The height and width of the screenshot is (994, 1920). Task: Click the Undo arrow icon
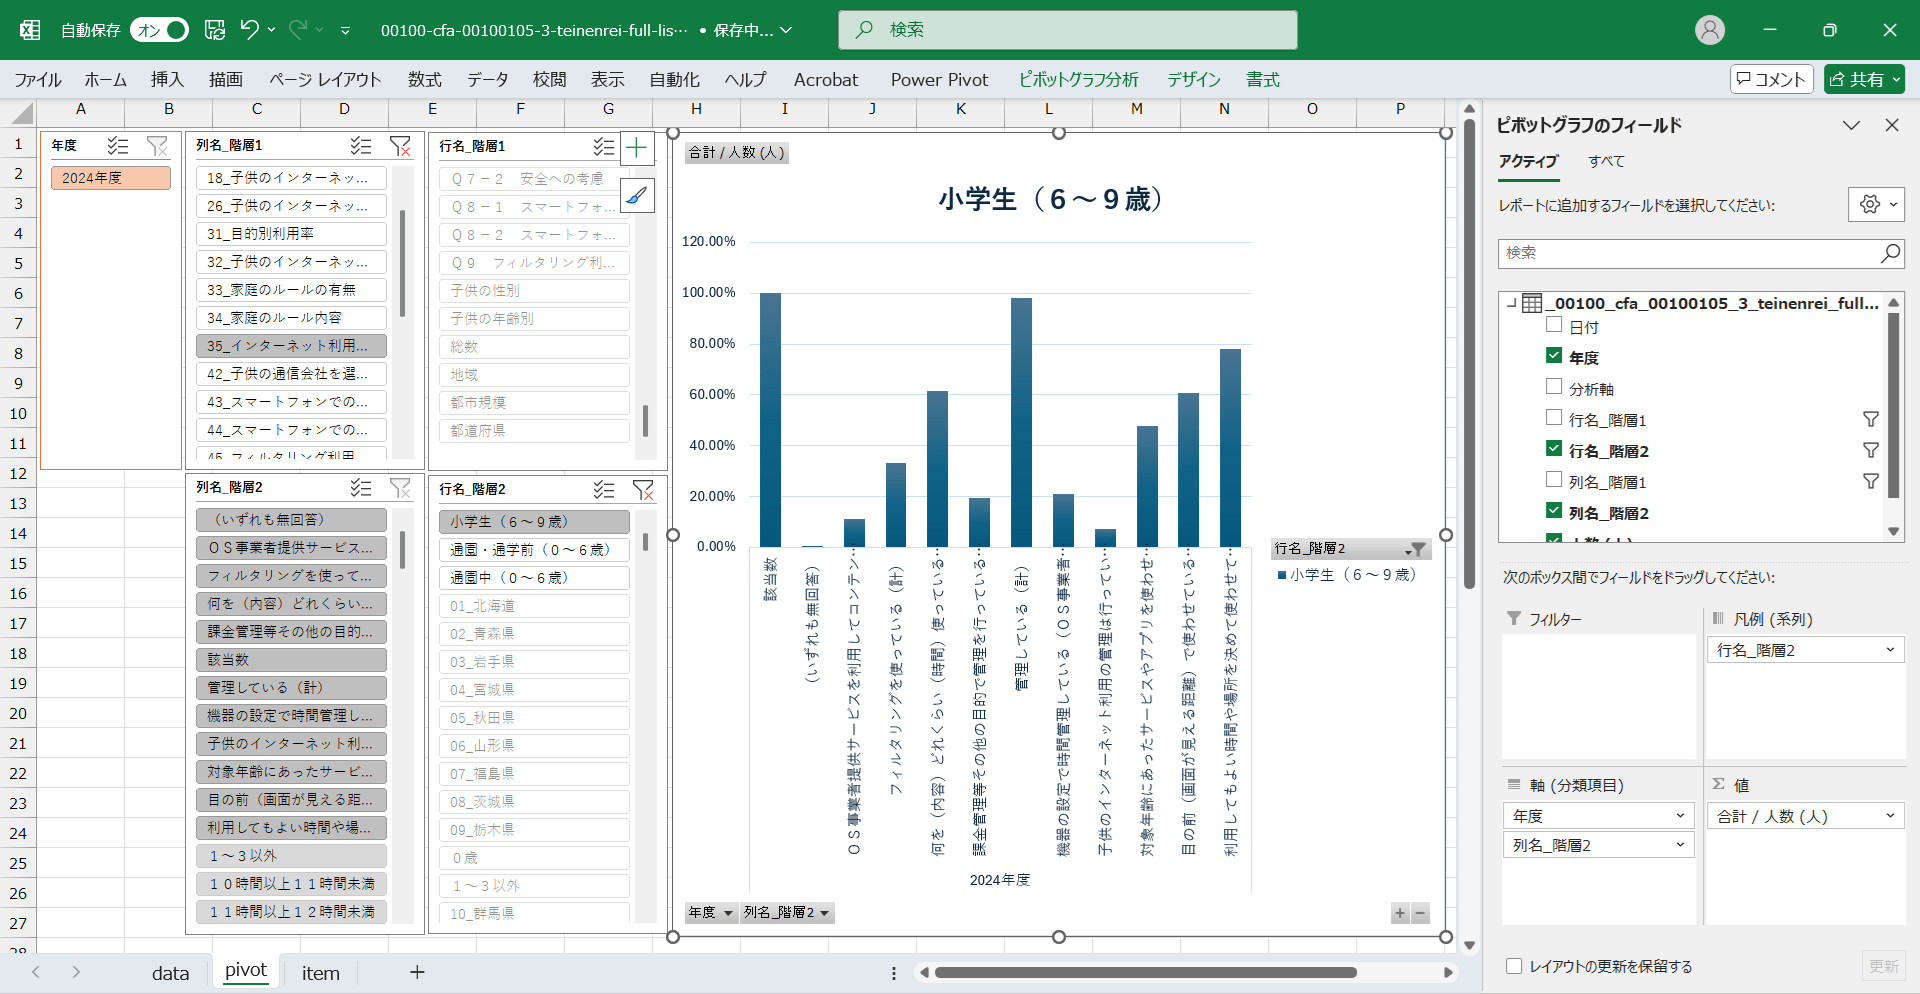point(249,30)
